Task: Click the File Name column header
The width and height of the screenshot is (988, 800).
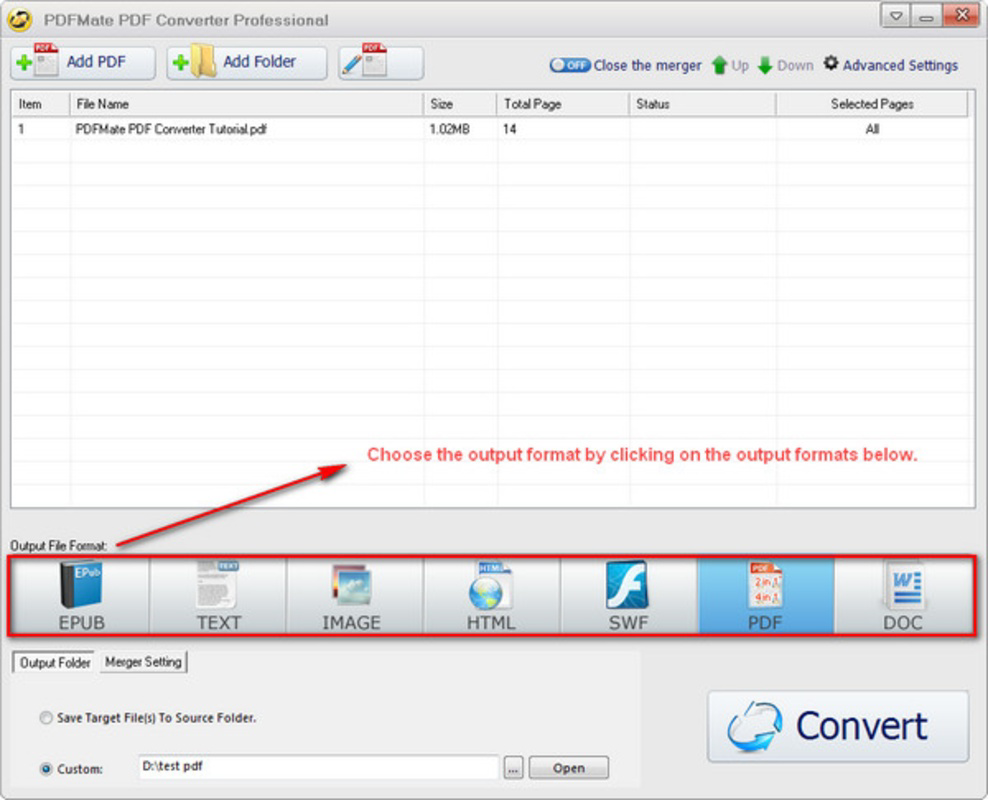Action: tap(246, 104)
